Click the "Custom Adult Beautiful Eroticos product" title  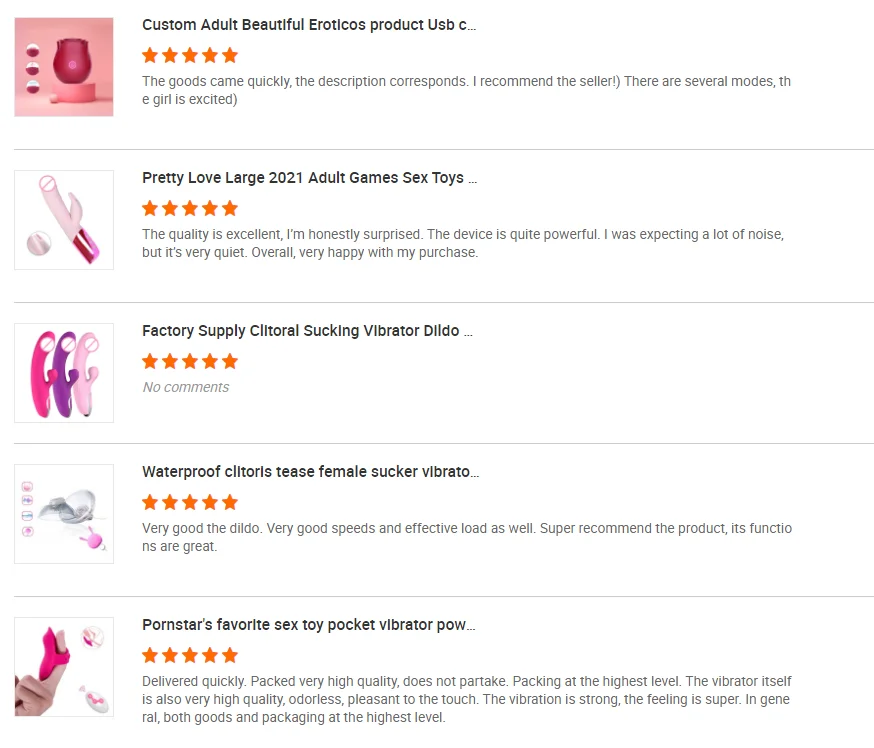(309, 25)
